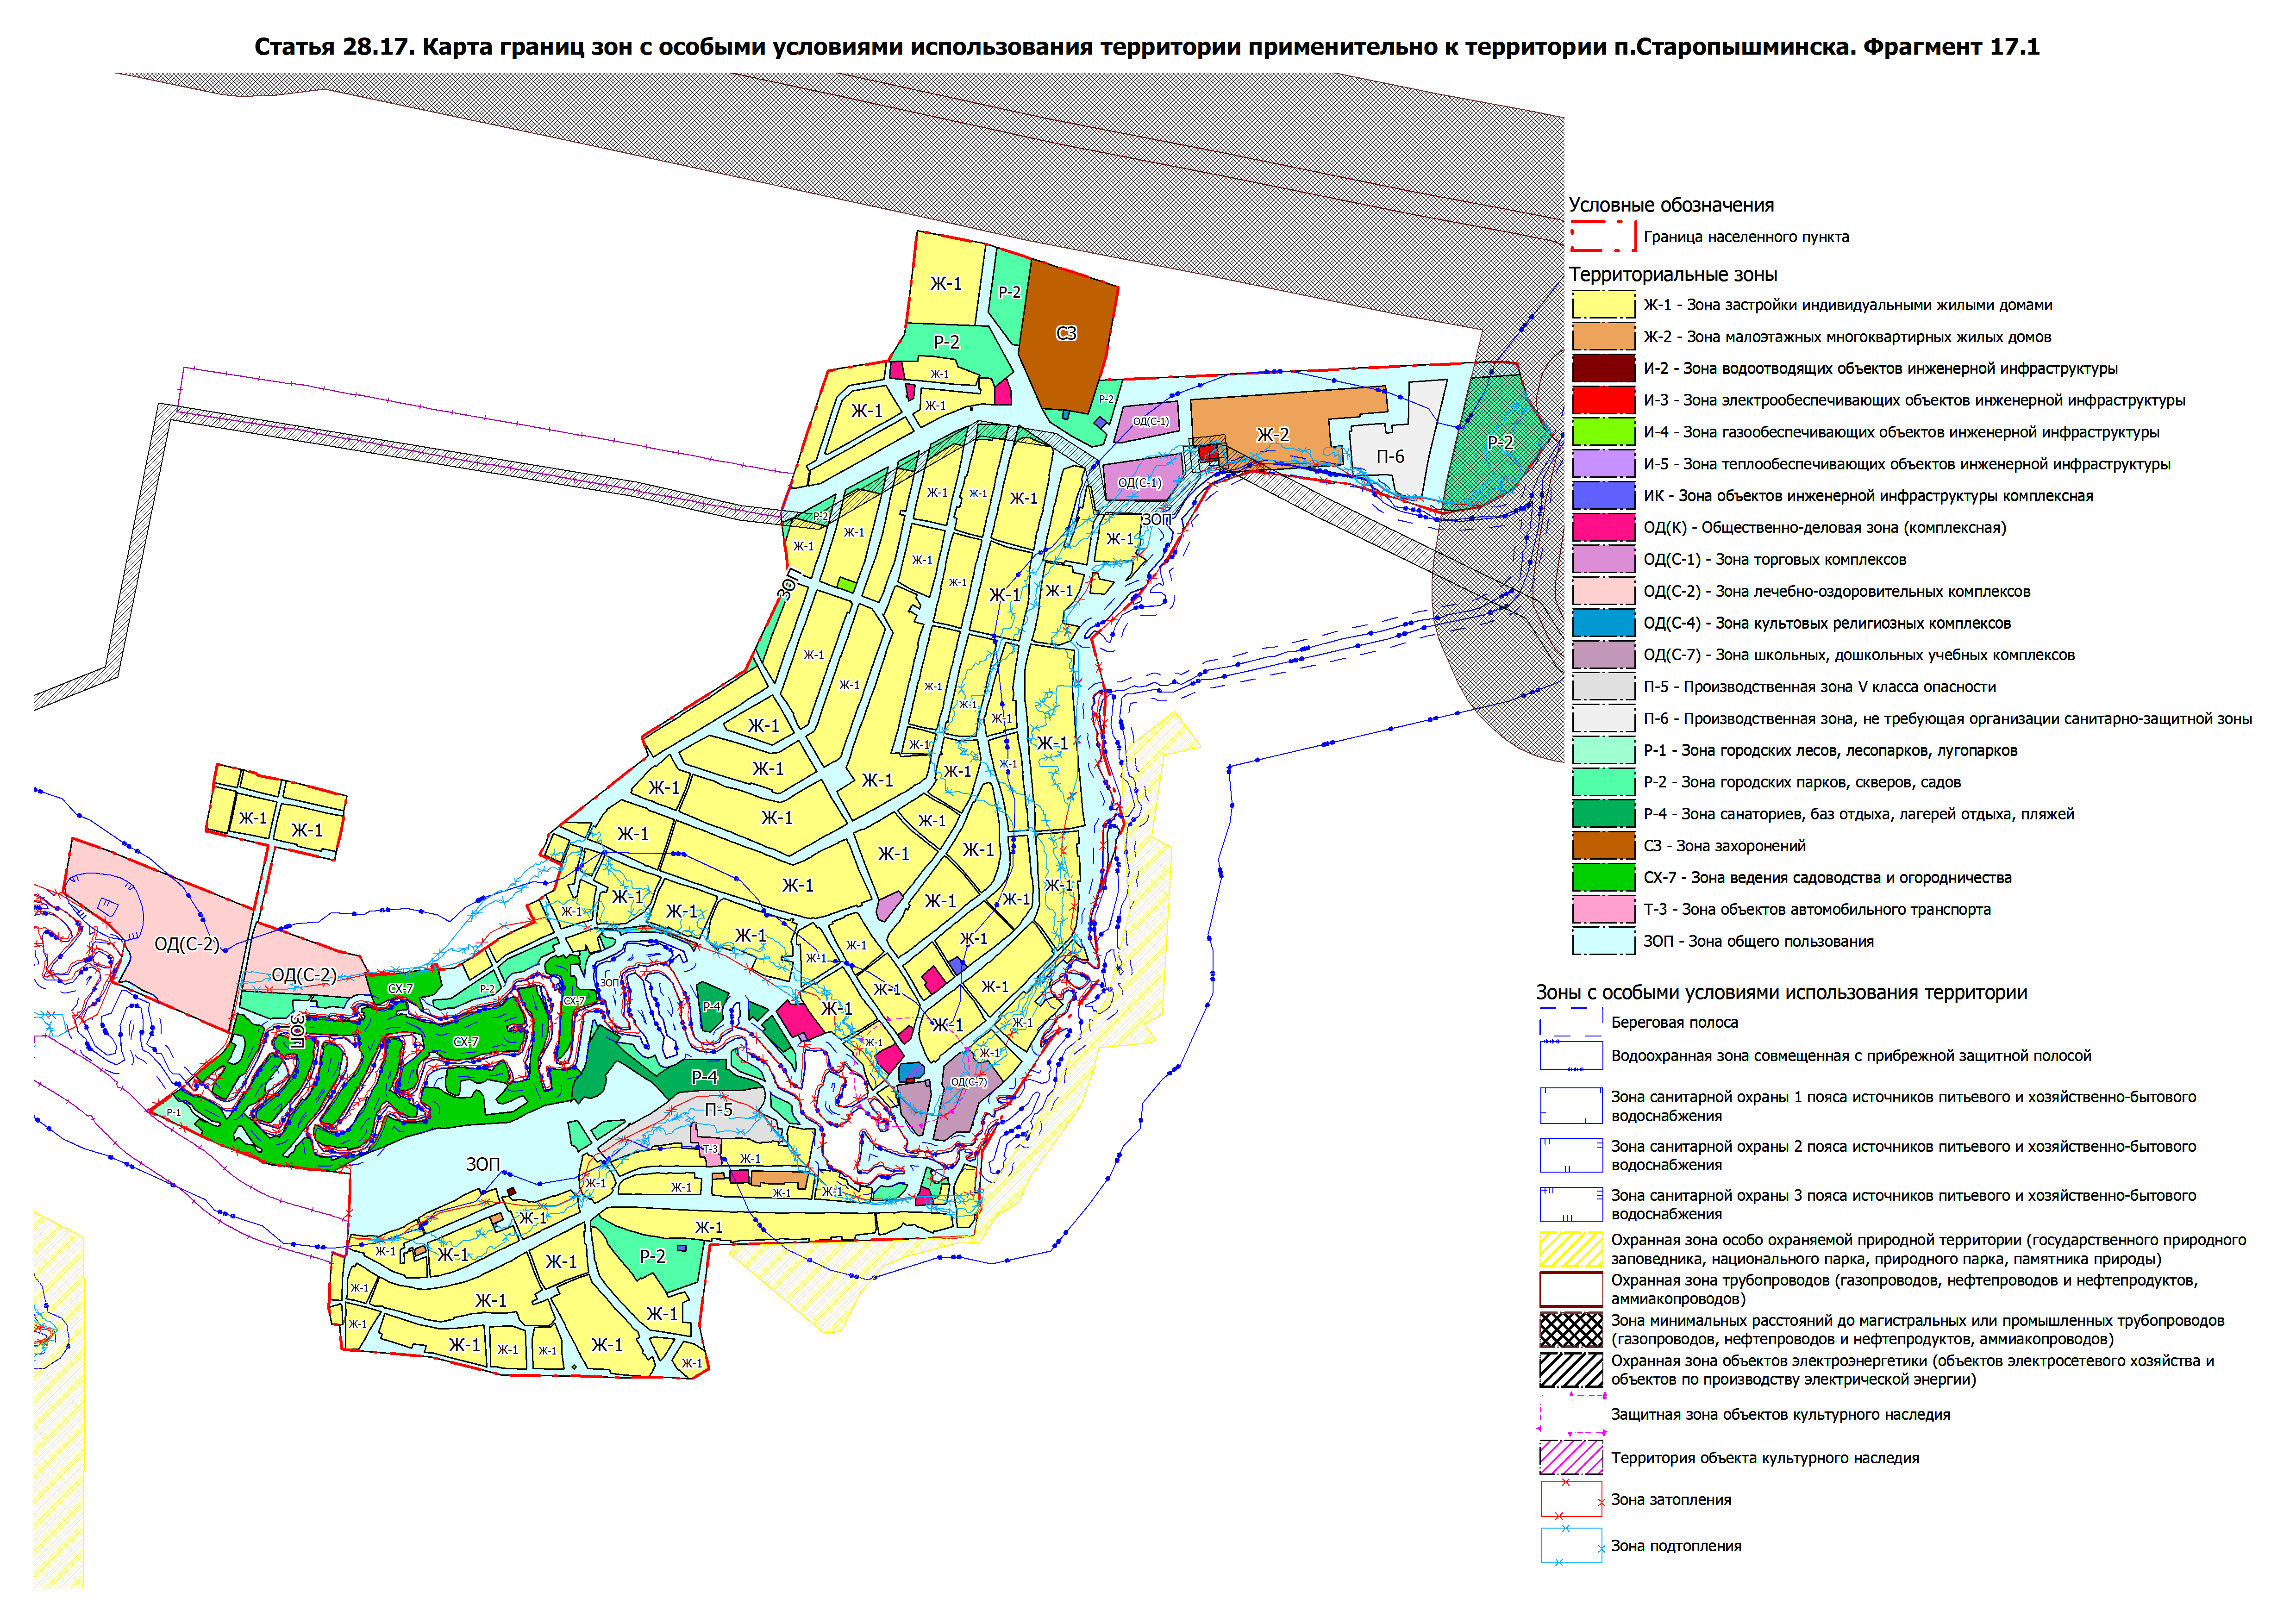The width and height of the screenshot is (2296, 1623).
Task: Click the Береговая полоса dashed line symbol
Action: [1571, 1022]
